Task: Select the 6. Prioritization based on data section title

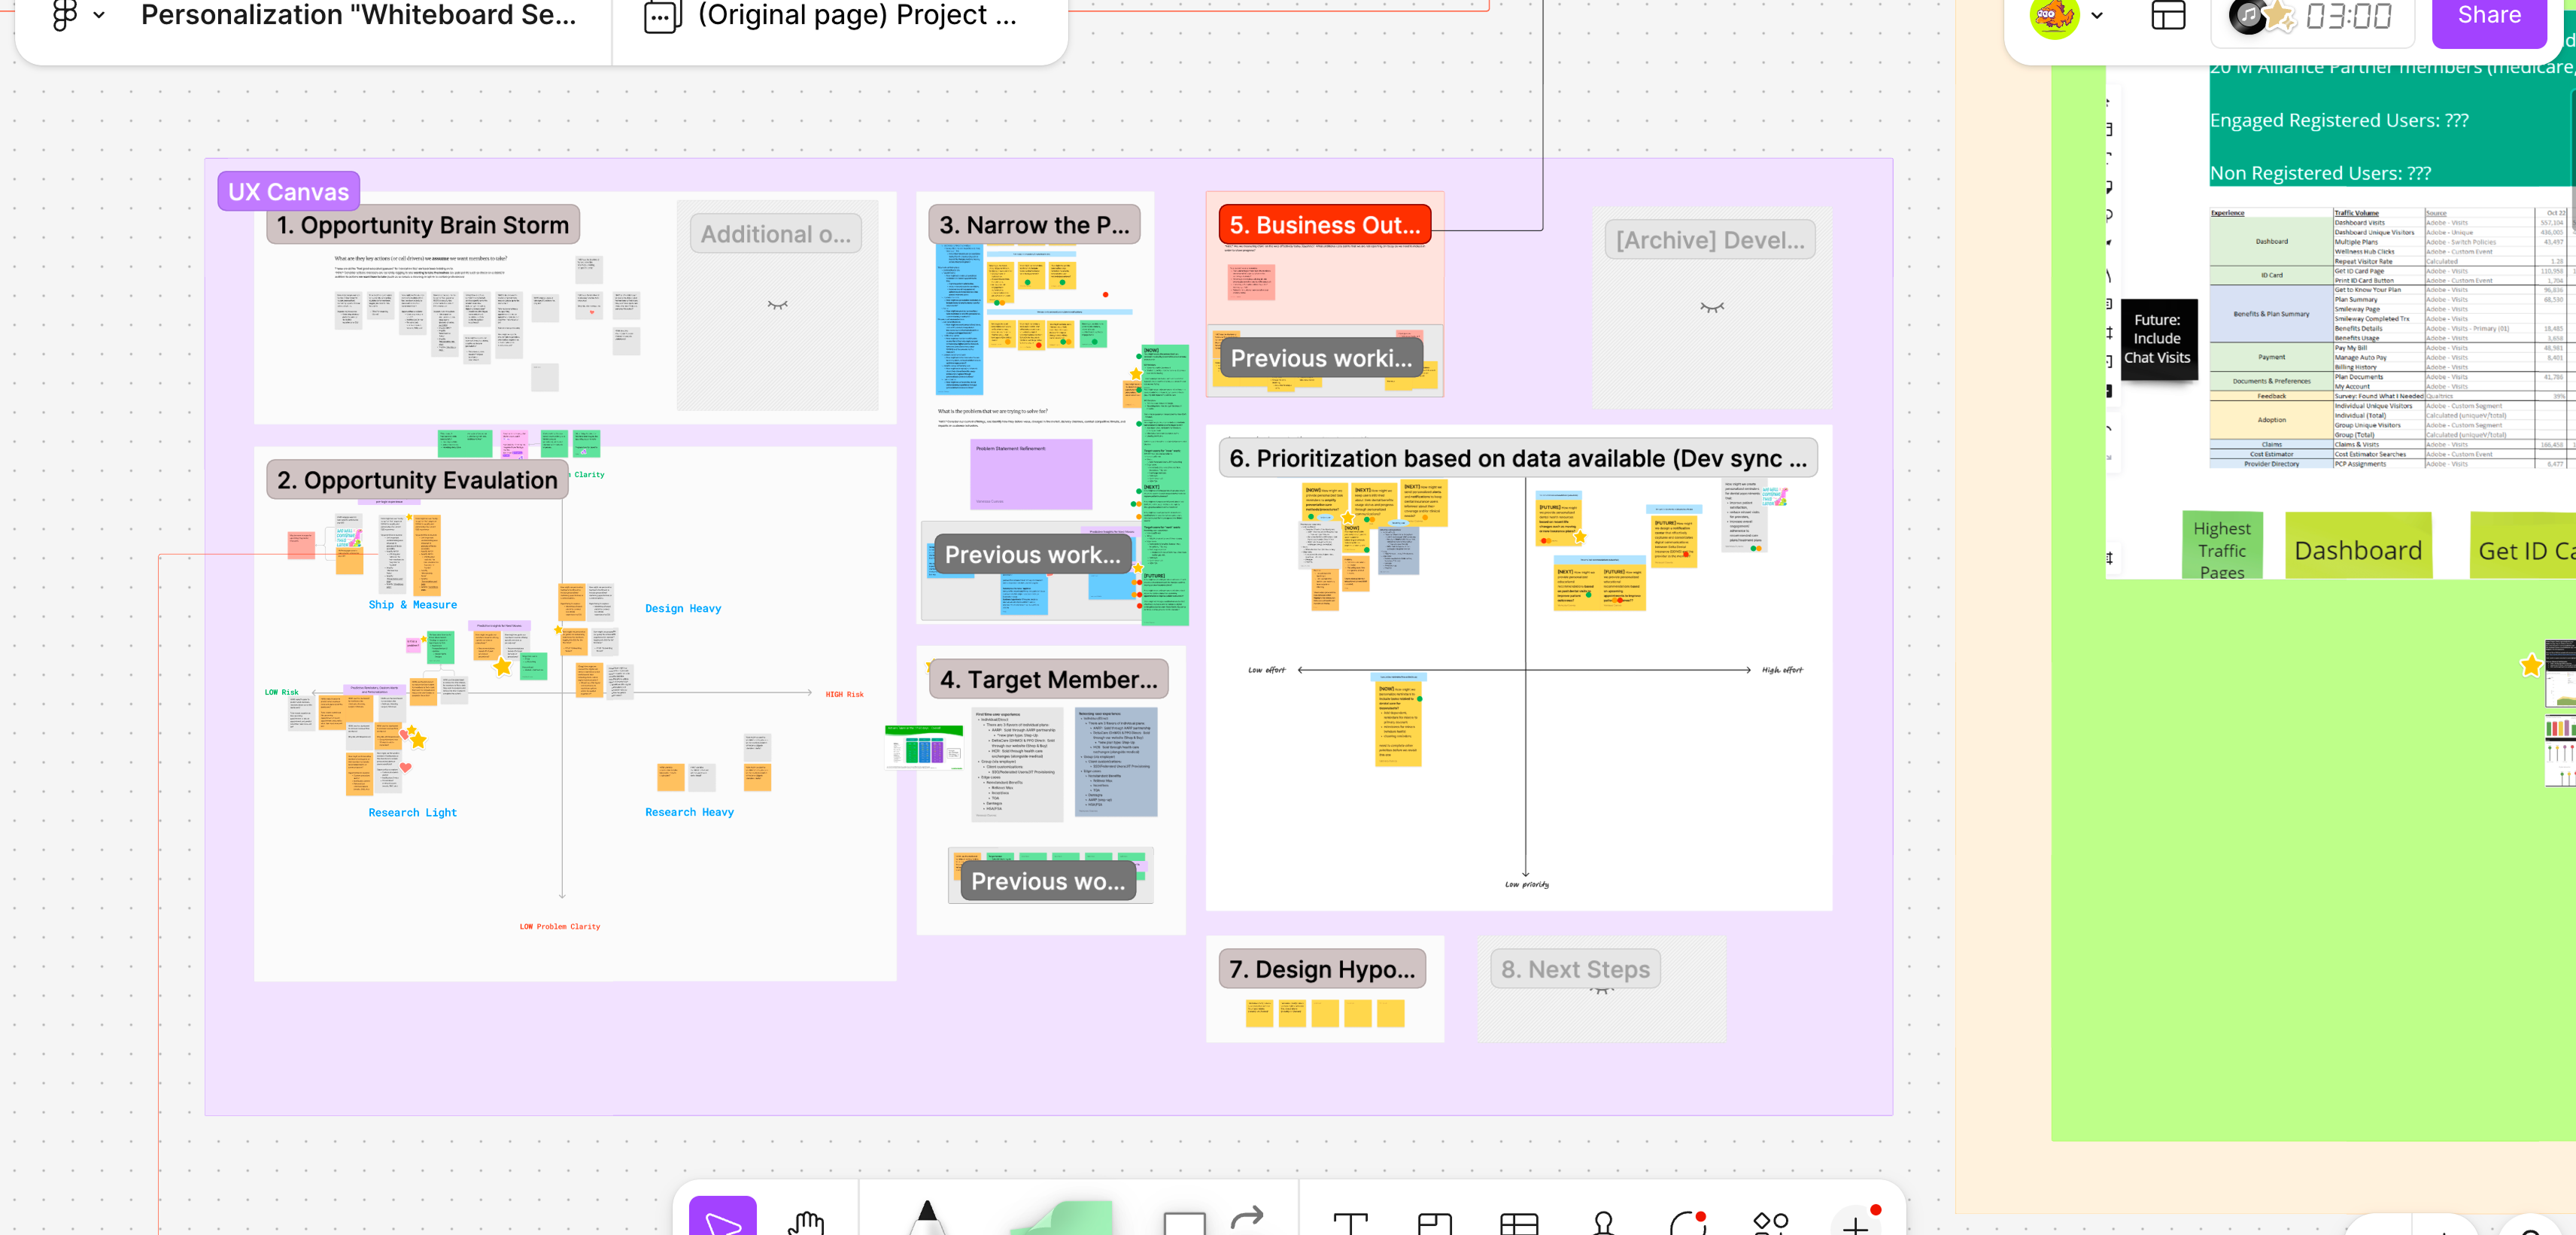Action: tap(1517, 458)
